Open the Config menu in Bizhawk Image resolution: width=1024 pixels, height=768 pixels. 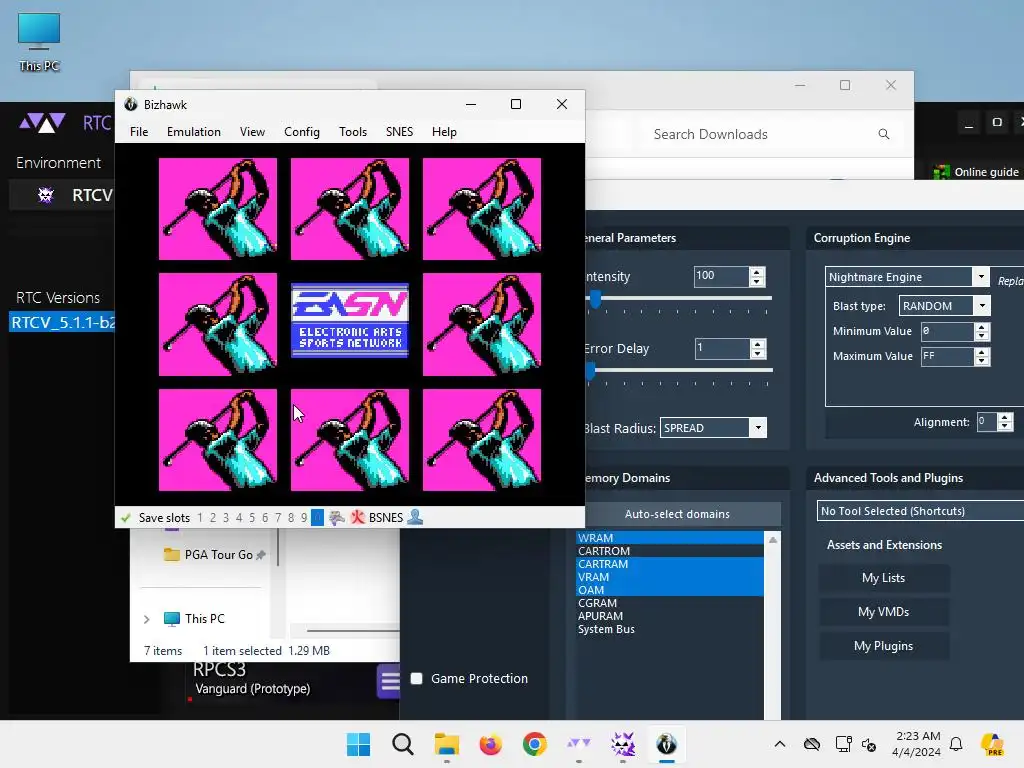point(302,132)
